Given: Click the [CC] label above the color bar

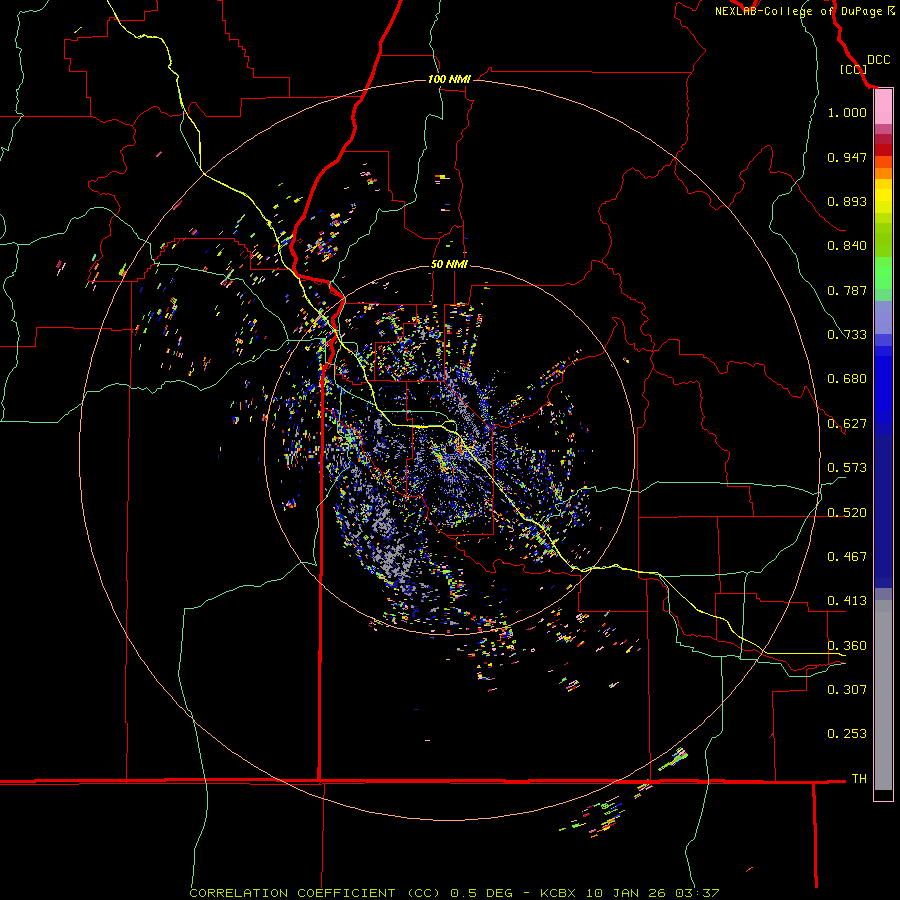Looking at the screenshot, I should [854, 69].
